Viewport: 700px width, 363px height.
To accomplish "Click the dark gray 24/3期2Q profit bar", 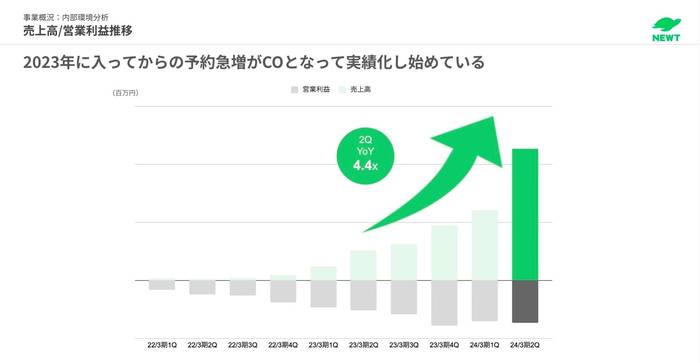I will coord(525,301).
